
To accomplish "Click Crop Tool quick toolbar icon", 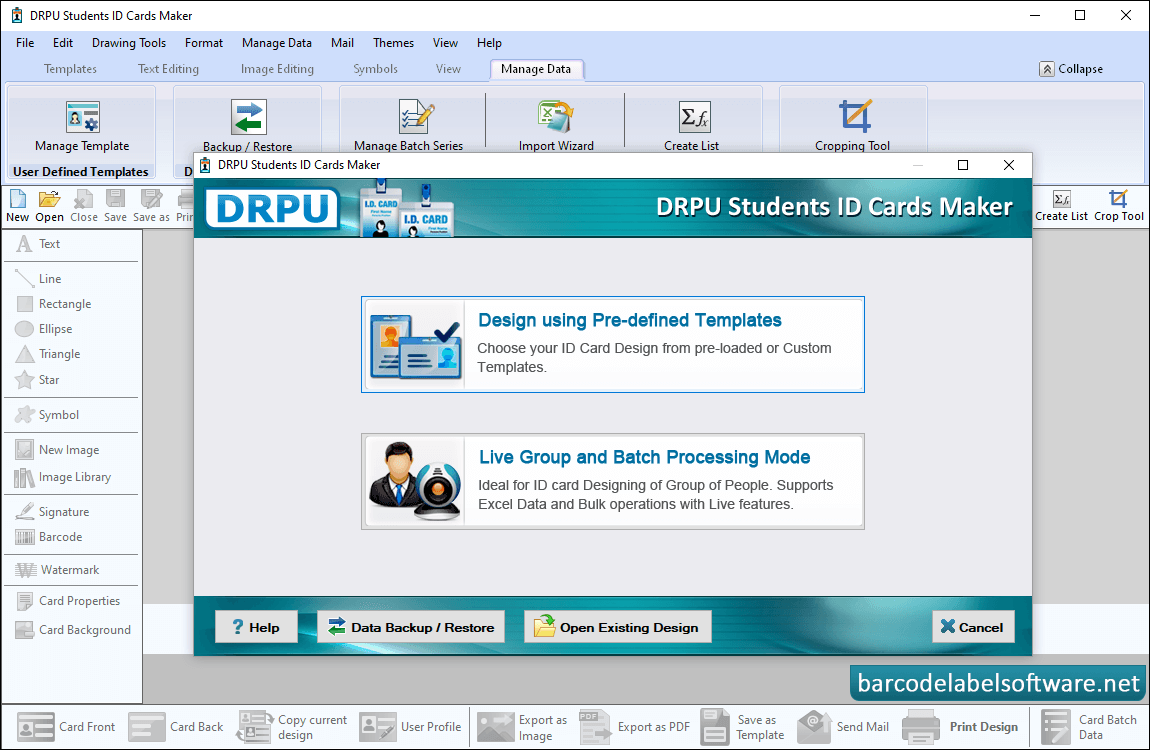I will tap(1118, 206).
